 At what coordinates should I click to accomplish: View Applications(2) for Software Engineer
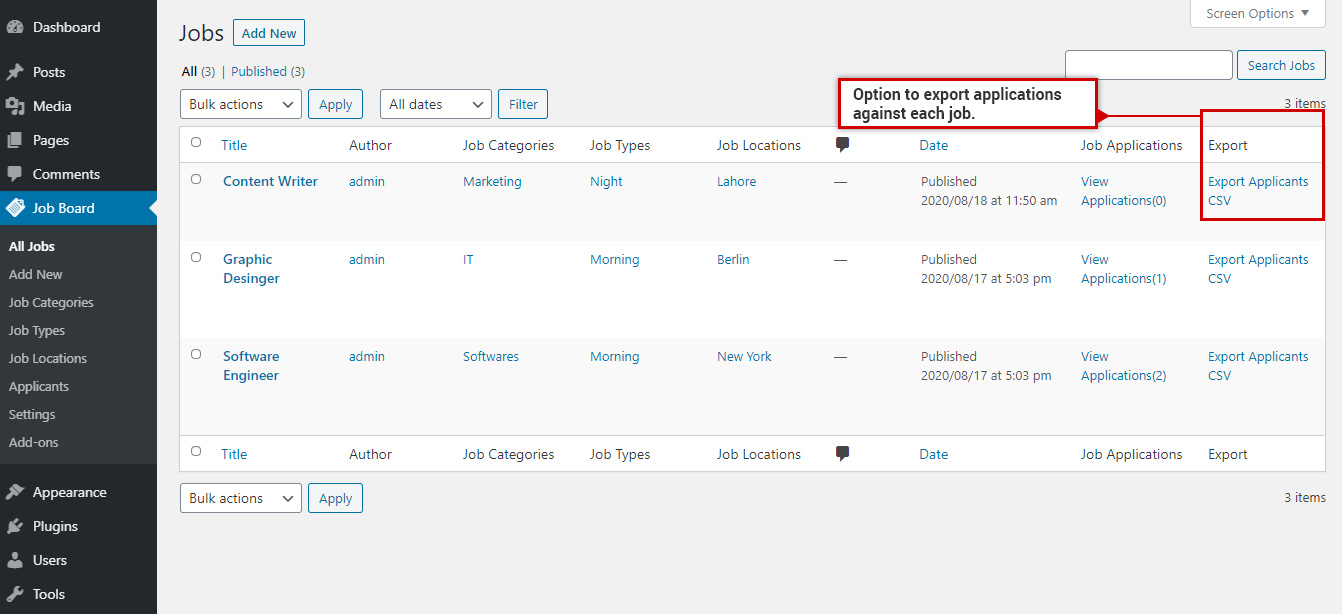coord(1123,366)
